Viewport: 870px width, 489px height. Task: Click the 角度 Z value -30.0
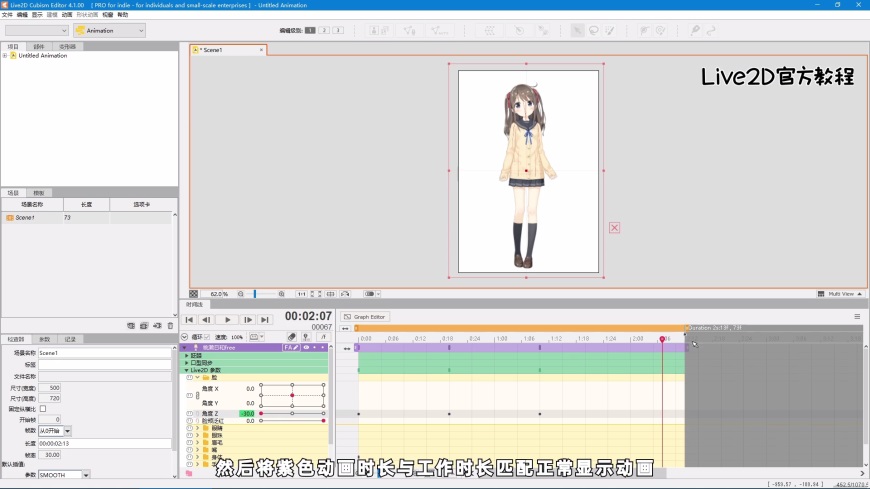pos(247,414)
